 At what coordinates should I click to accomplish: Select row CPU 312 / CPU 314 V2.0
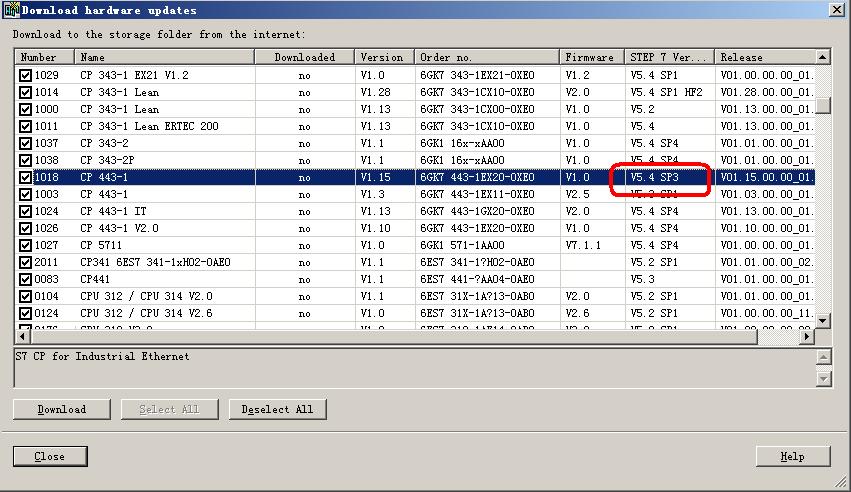click(x=415, y=297)
